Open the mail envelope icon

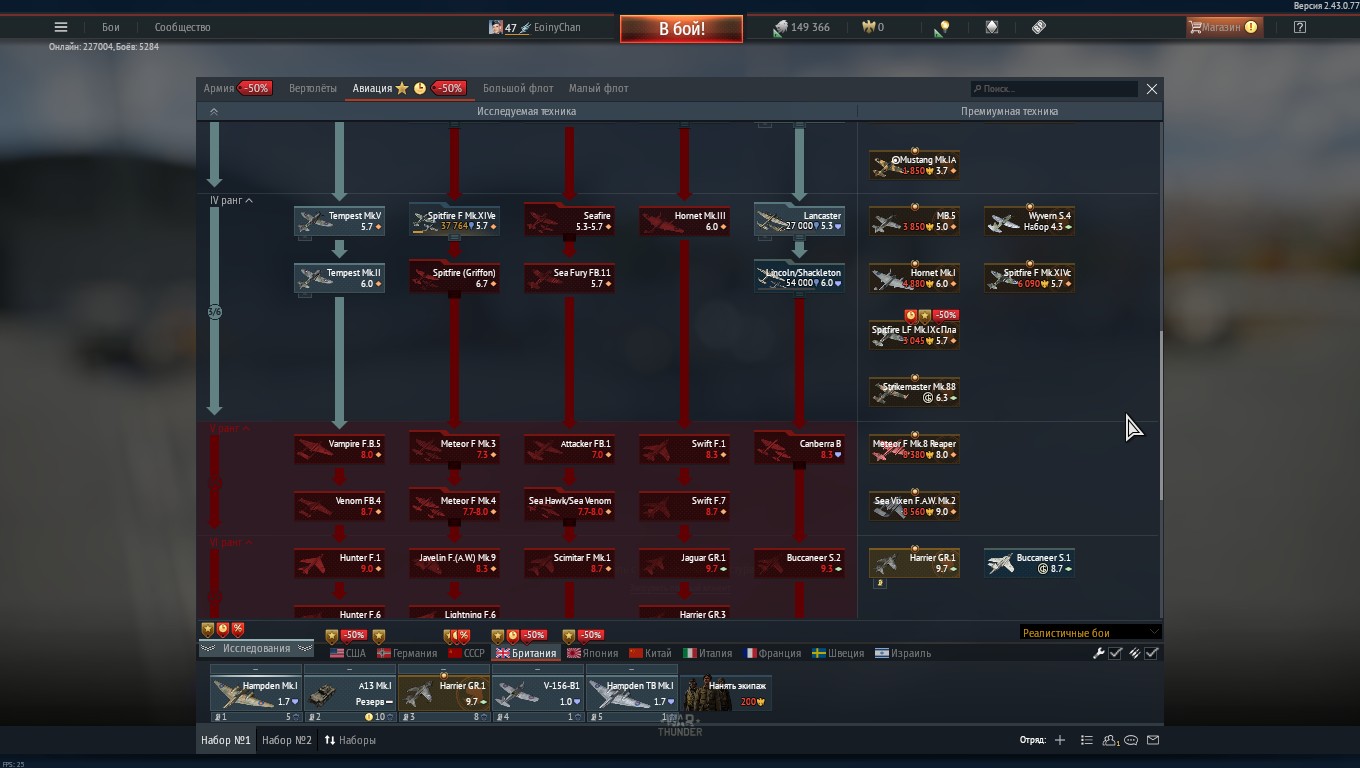point(1153,741)
